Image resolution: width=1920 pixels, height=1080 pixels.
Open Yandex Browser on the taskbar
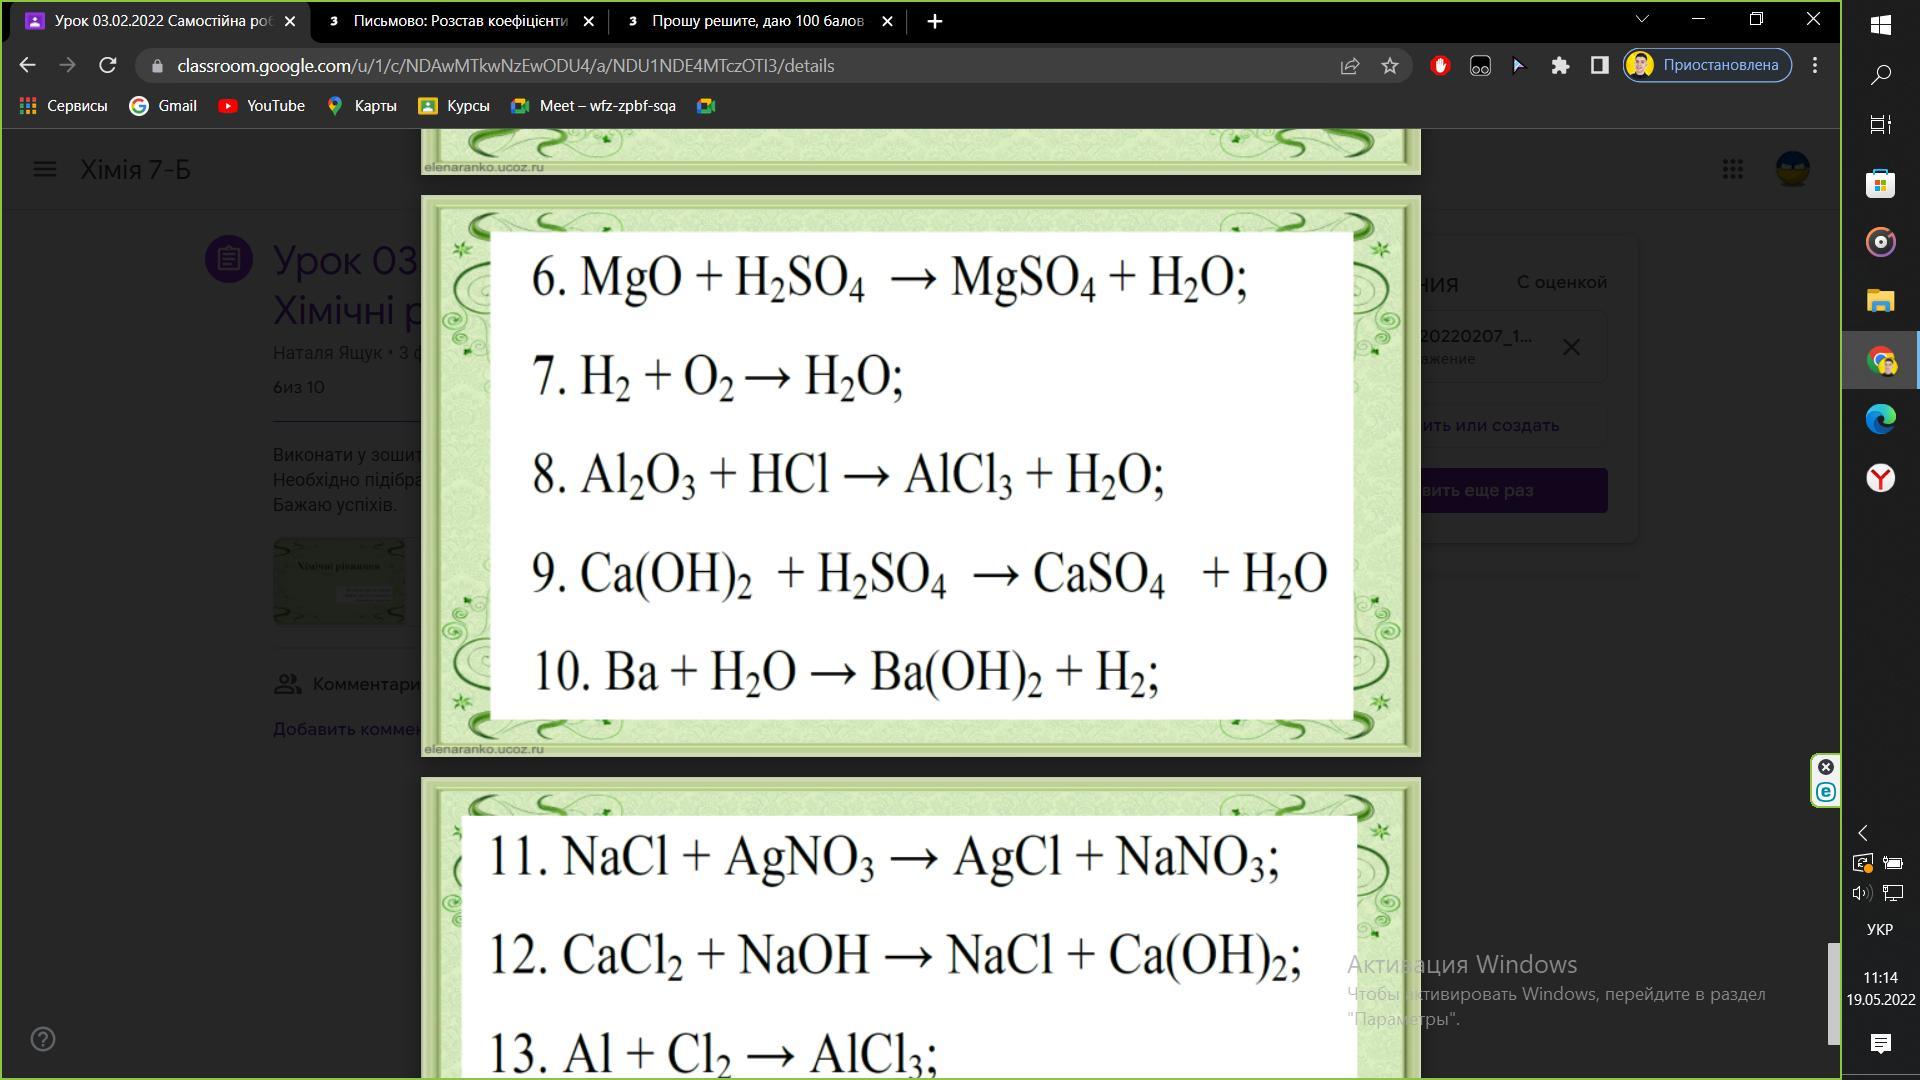coord(1881,478)
